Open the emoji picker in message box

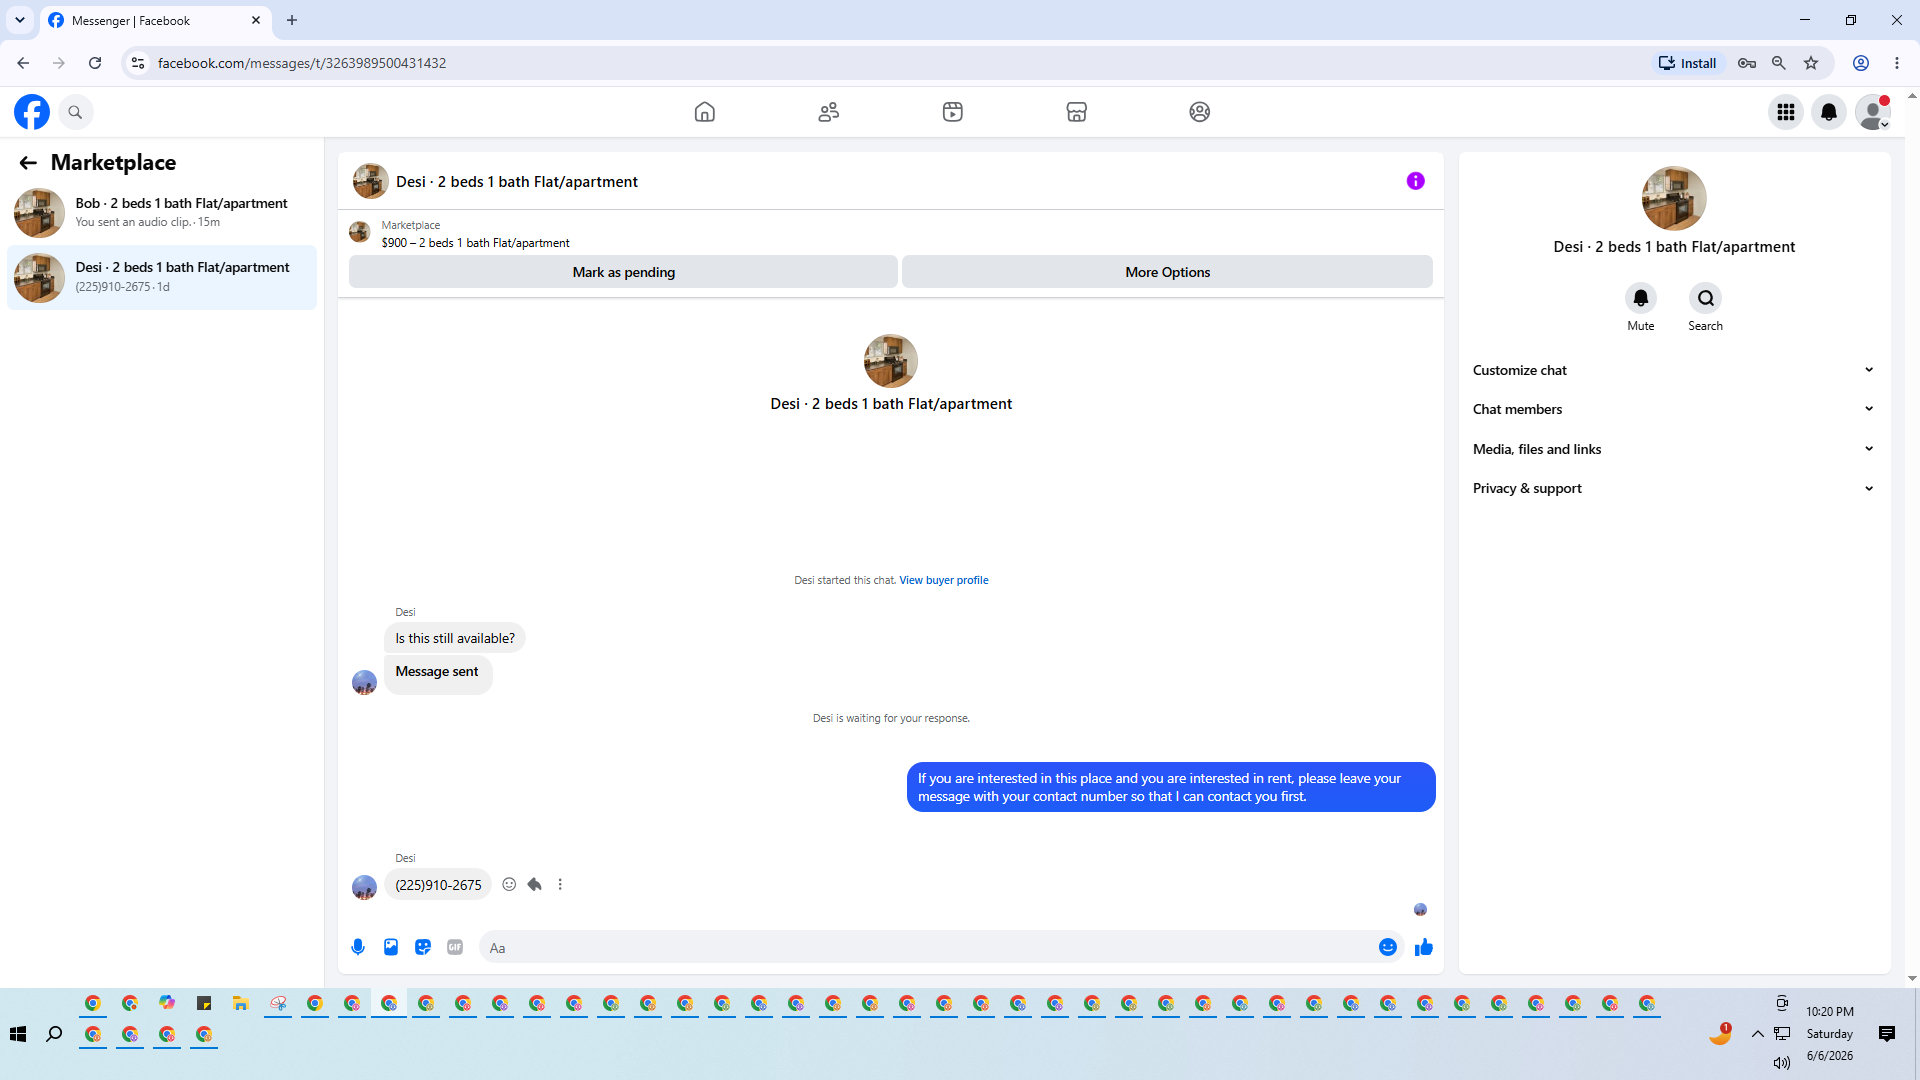click(1388, 947)
